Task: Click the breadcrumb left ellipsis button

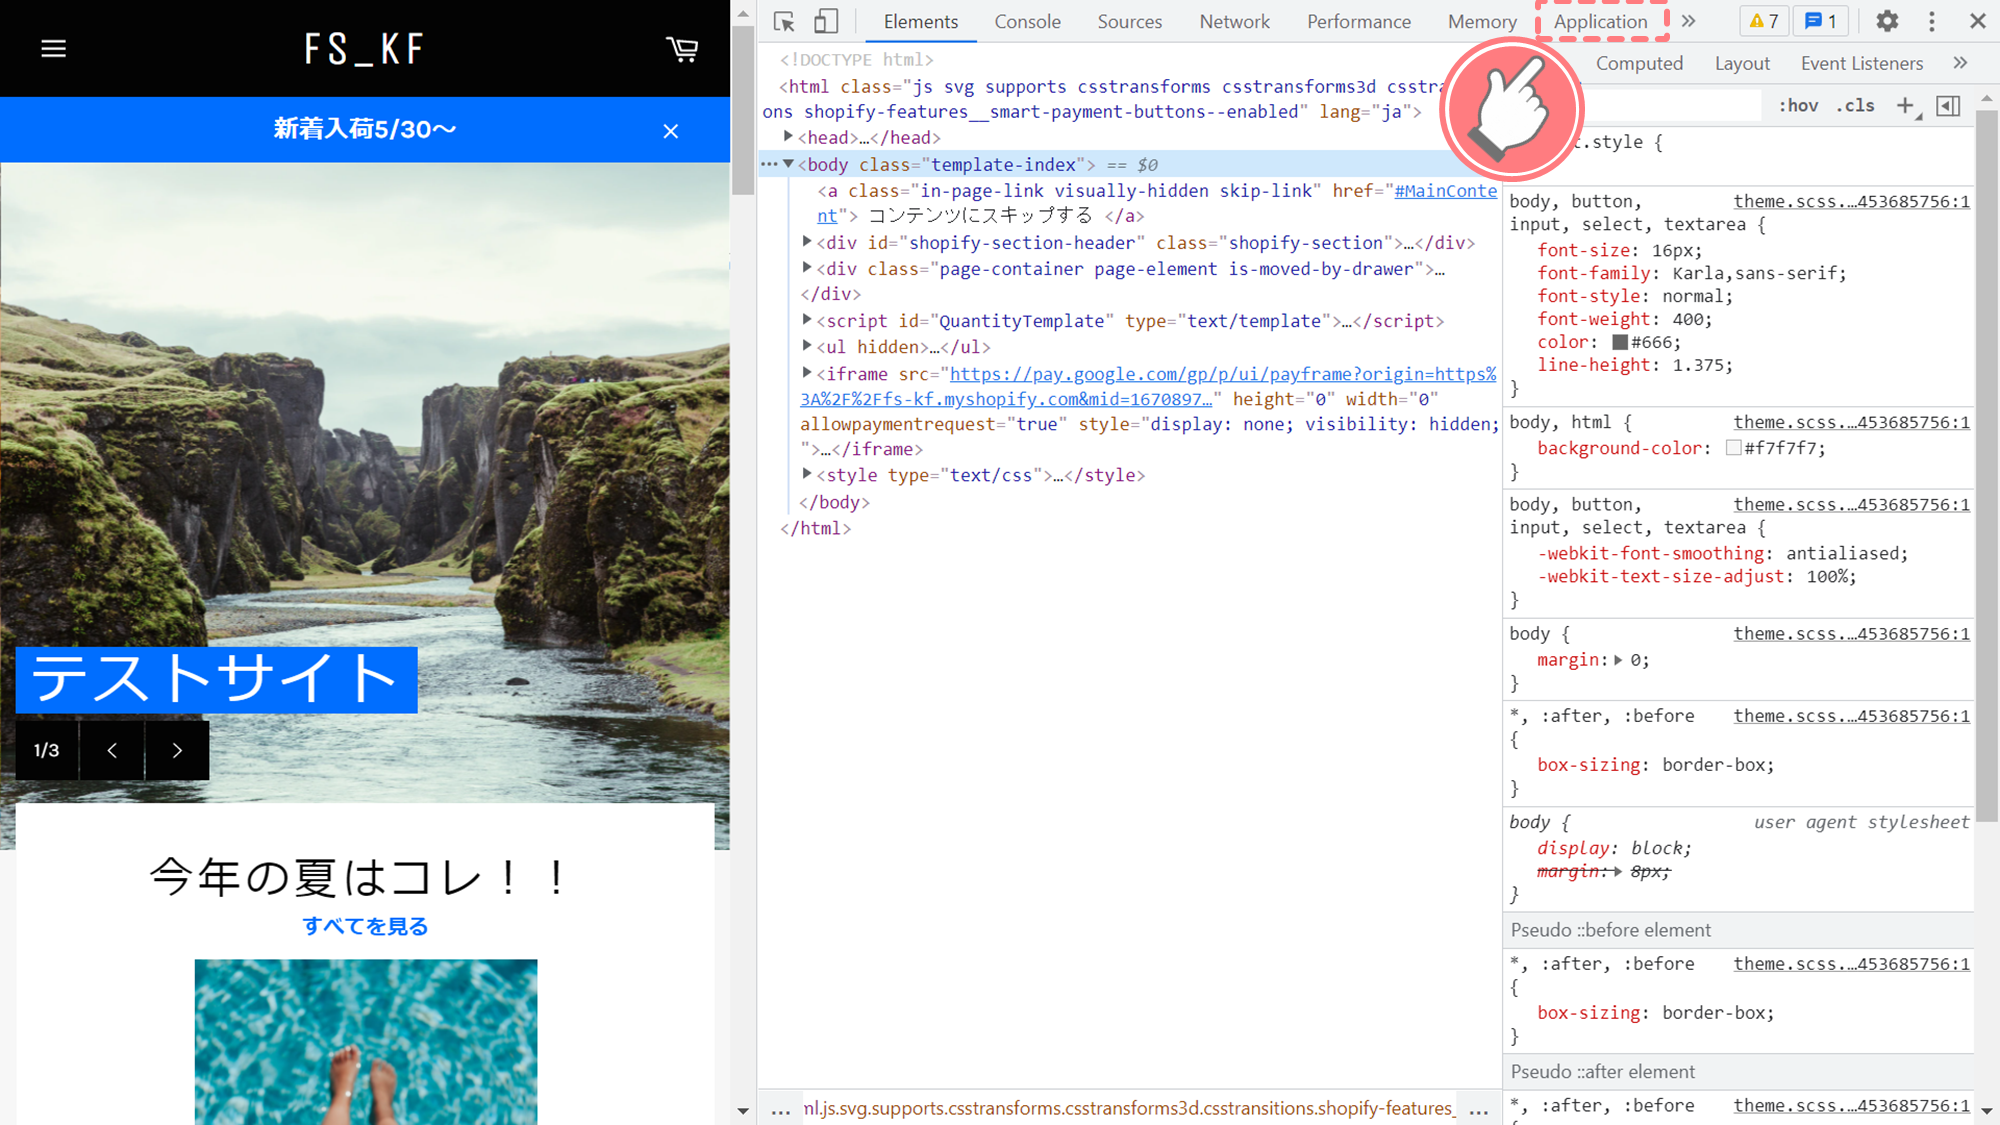Action: coord(781,1109)
